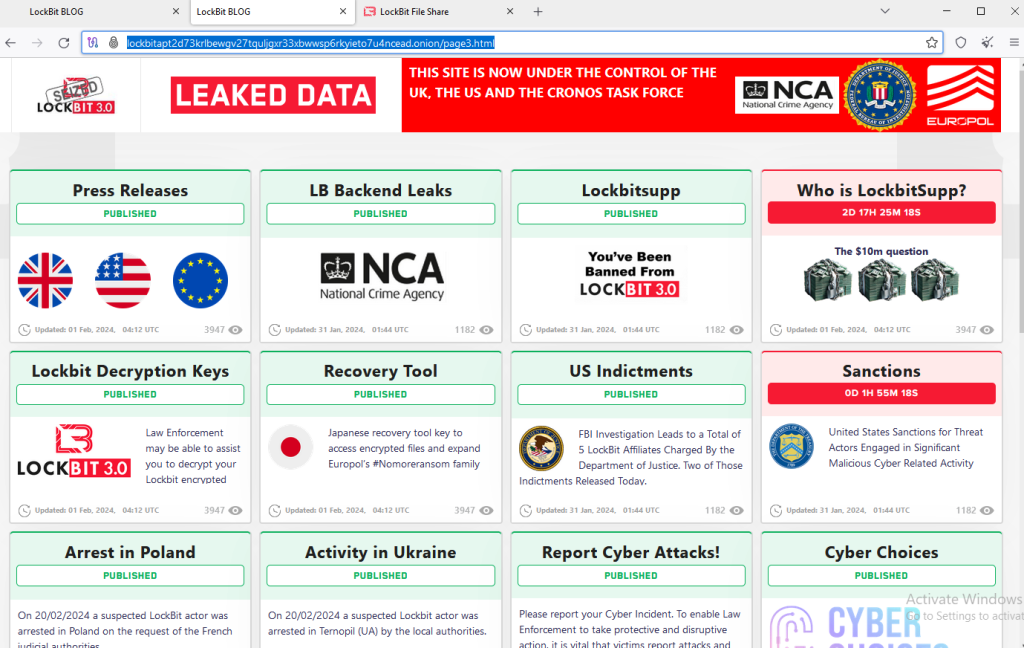Open the Lockbitsupp card title

(x=631, y=190)
